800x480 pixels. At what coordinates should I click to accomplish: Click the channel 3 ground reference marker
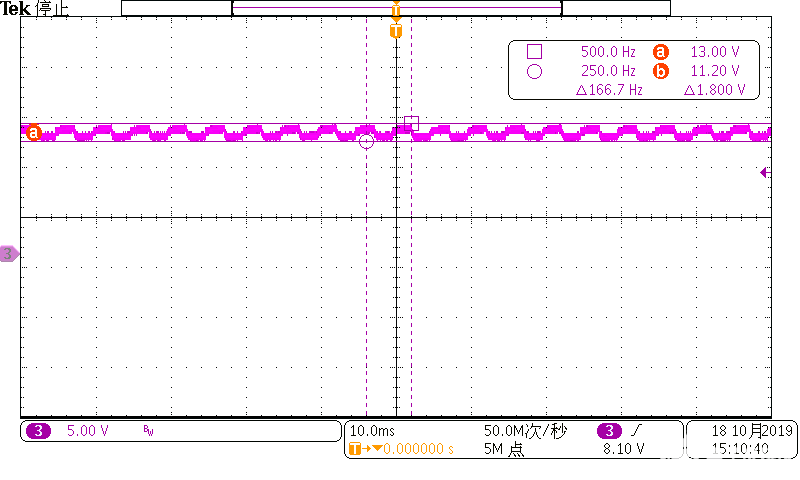pos(9,254)
